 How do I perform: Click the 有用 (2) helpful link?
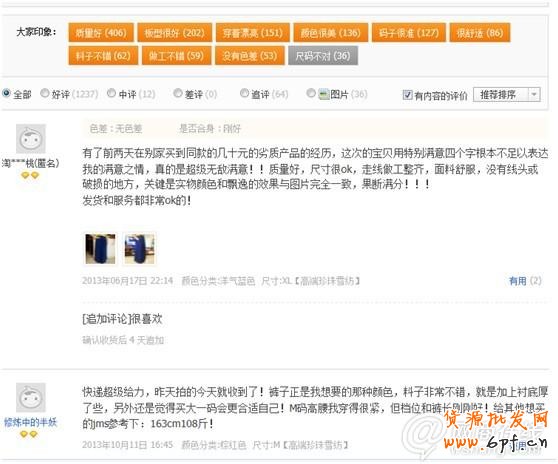tap(525, 281)
